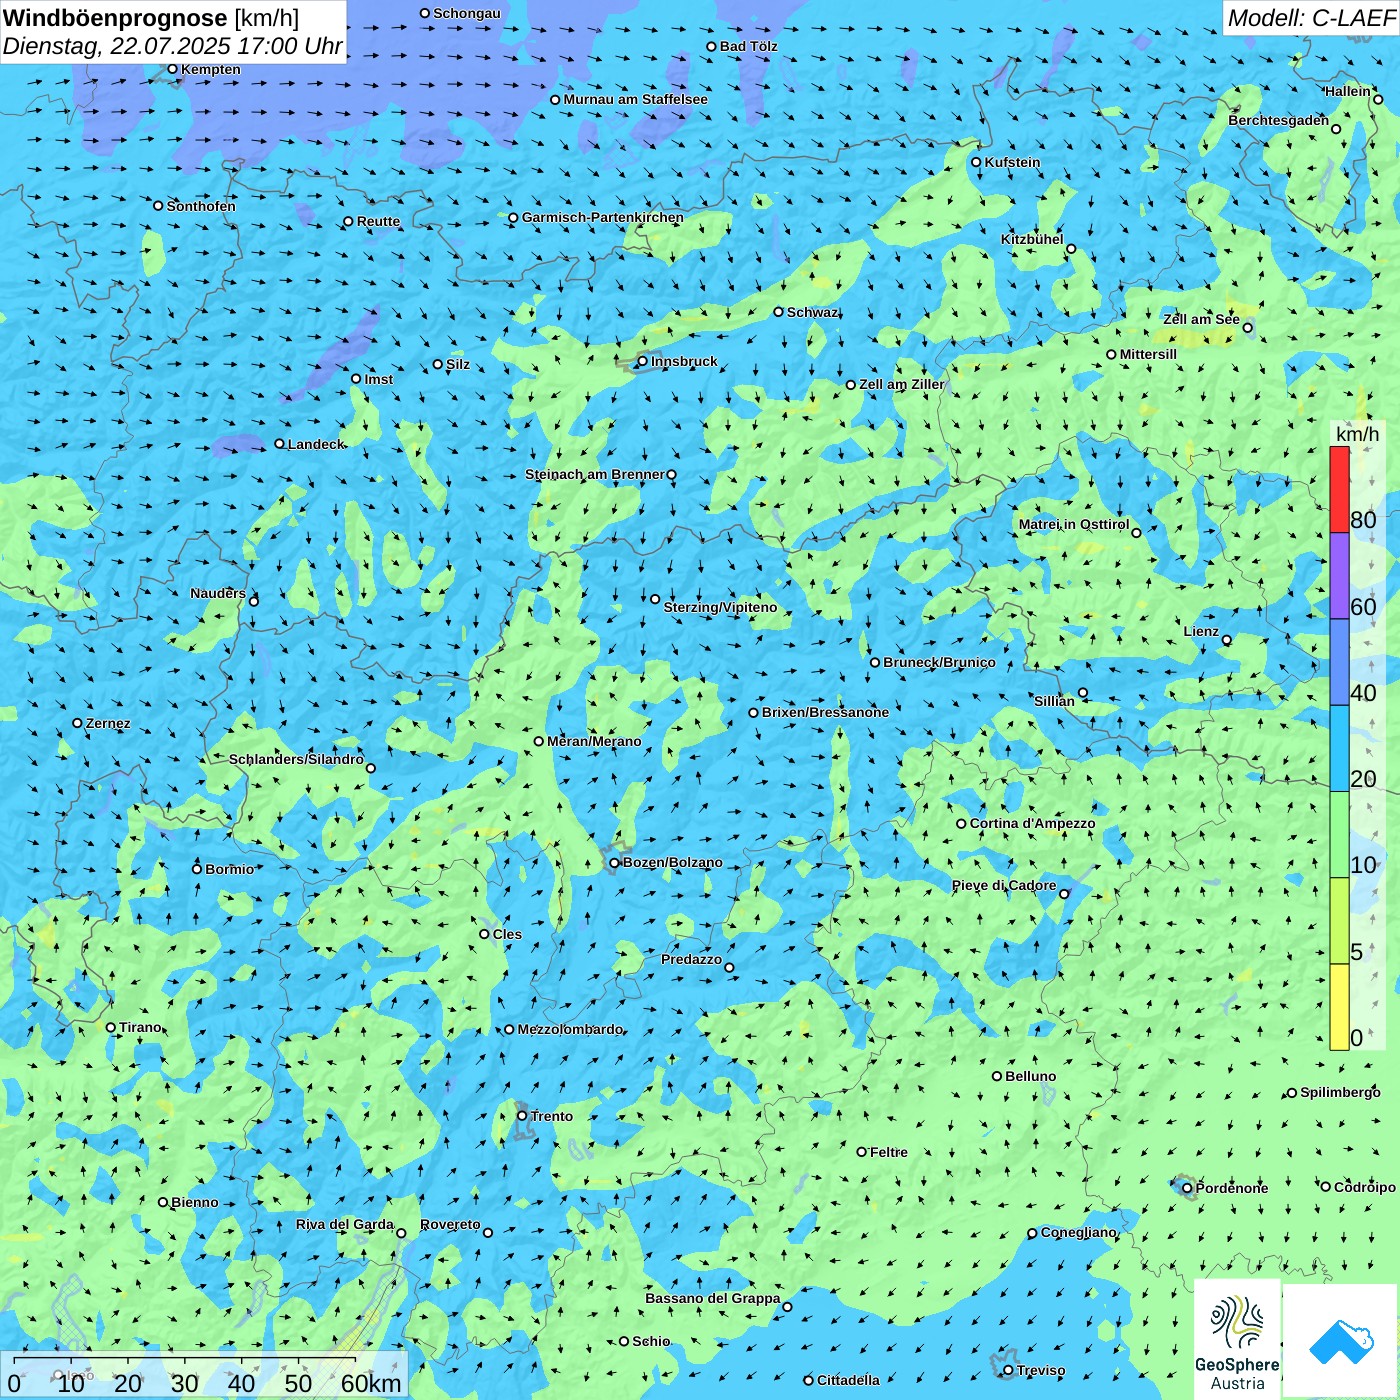Click the Brixen/Bressanone label
Screen dimensions: 1400x1400
(826, 712)
